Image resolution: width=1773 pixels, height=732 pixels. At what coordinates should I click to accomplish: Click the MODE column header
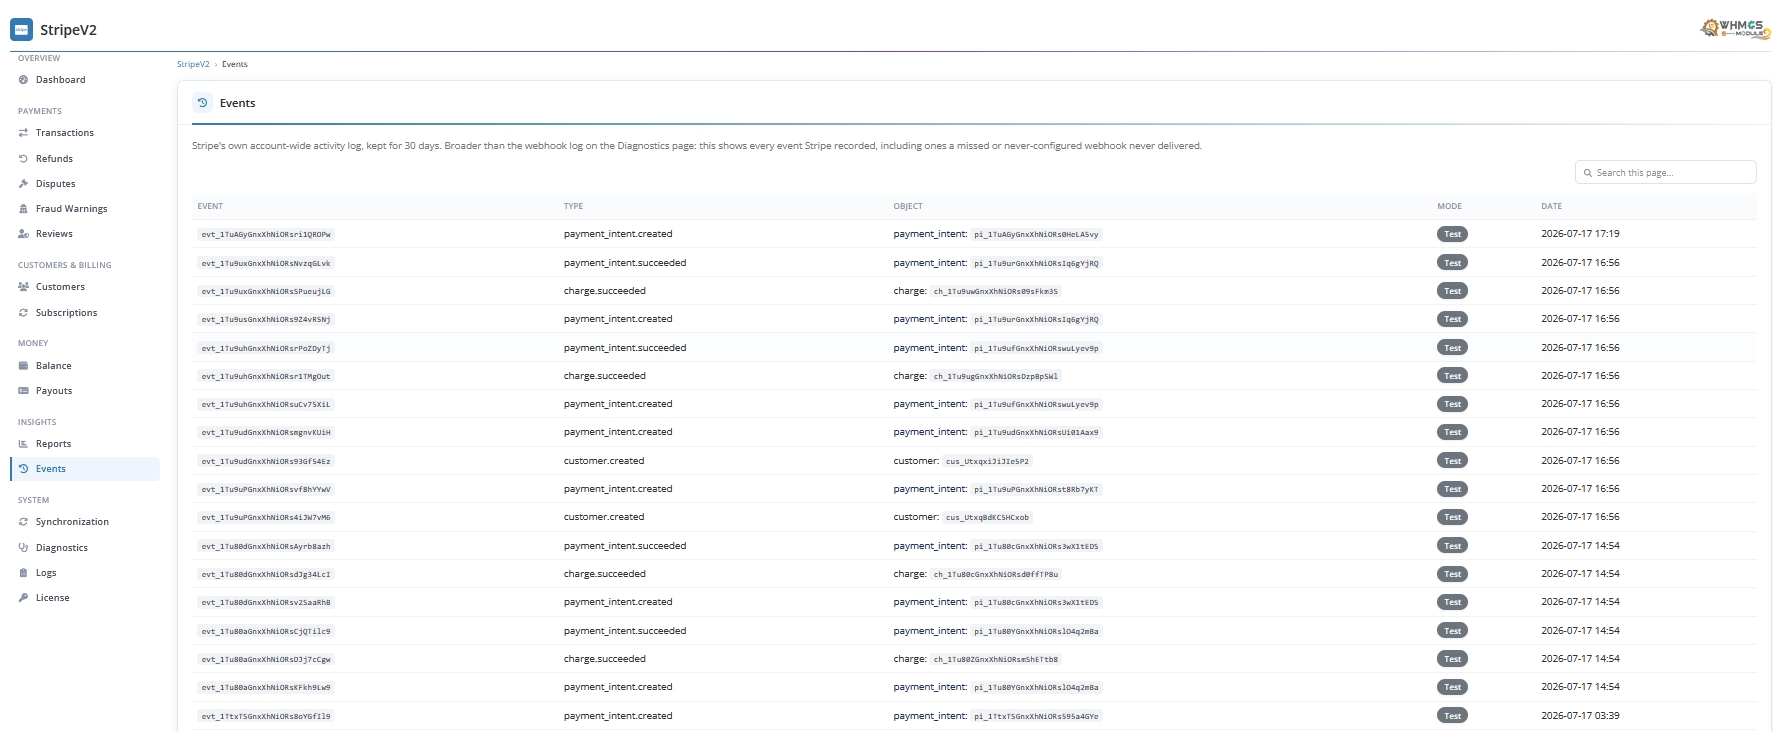pos(1449,206)
